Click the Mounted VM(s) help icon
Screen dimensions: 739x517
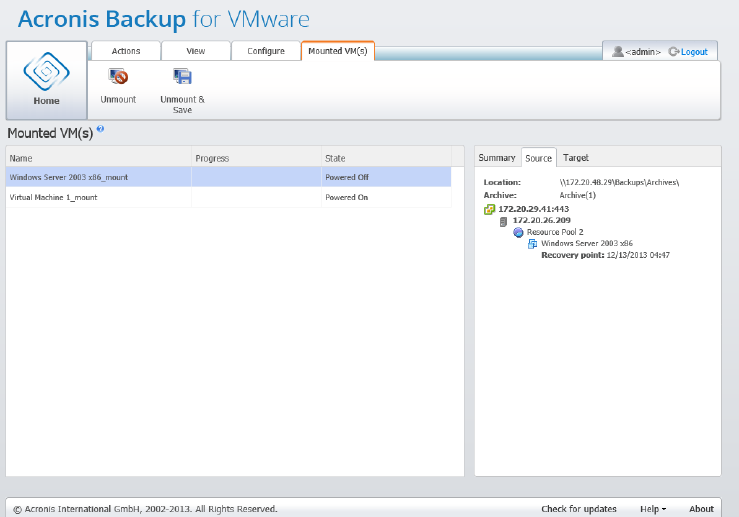point(101,130)
